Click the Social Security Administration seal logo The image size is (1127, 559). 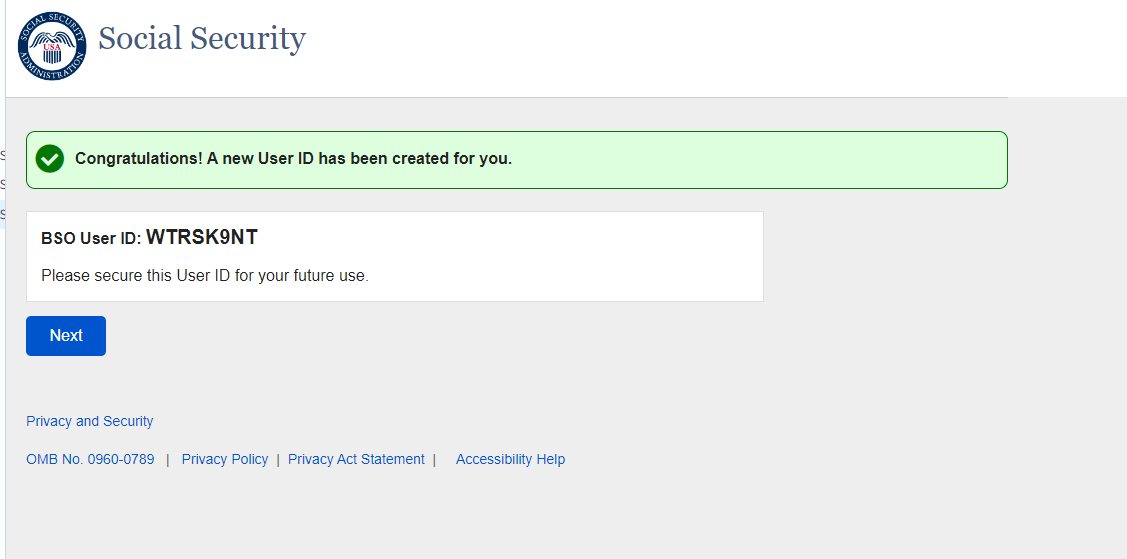pos(52,47)
